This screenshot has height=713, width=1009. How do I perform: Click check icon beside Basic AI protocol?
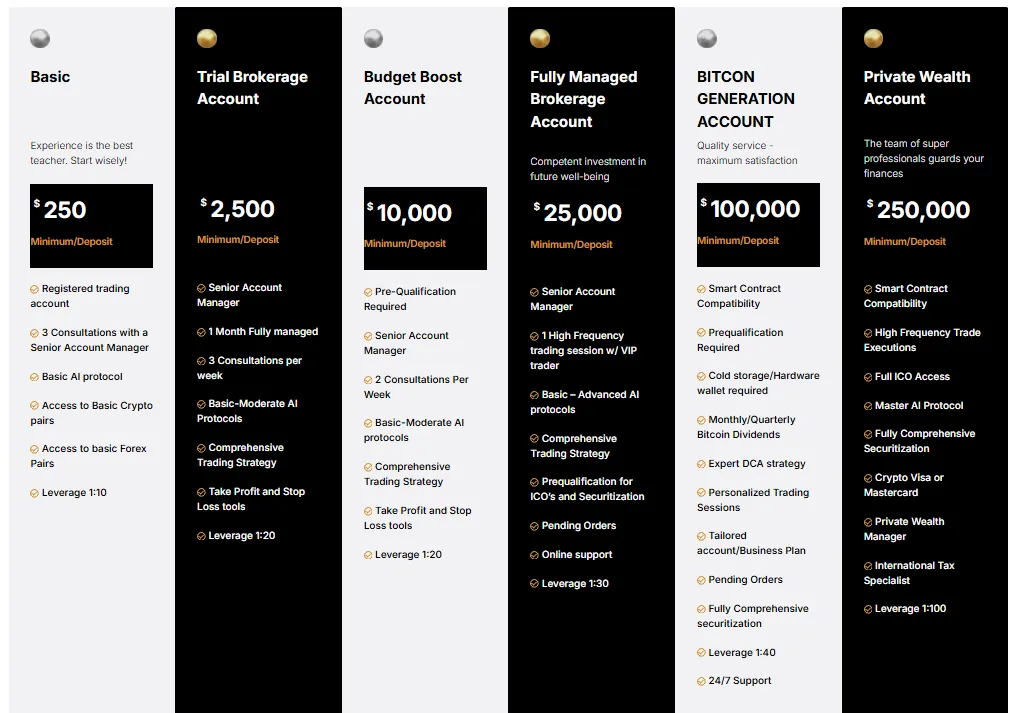[x=35, y=377]
